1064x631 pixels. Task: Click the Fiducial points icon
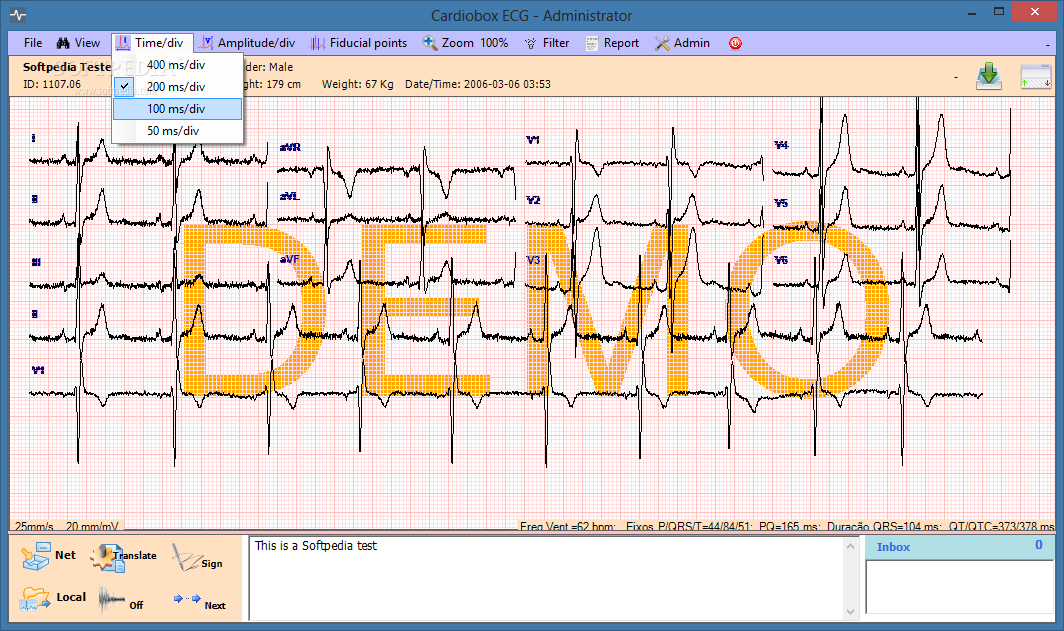(318, 43)
